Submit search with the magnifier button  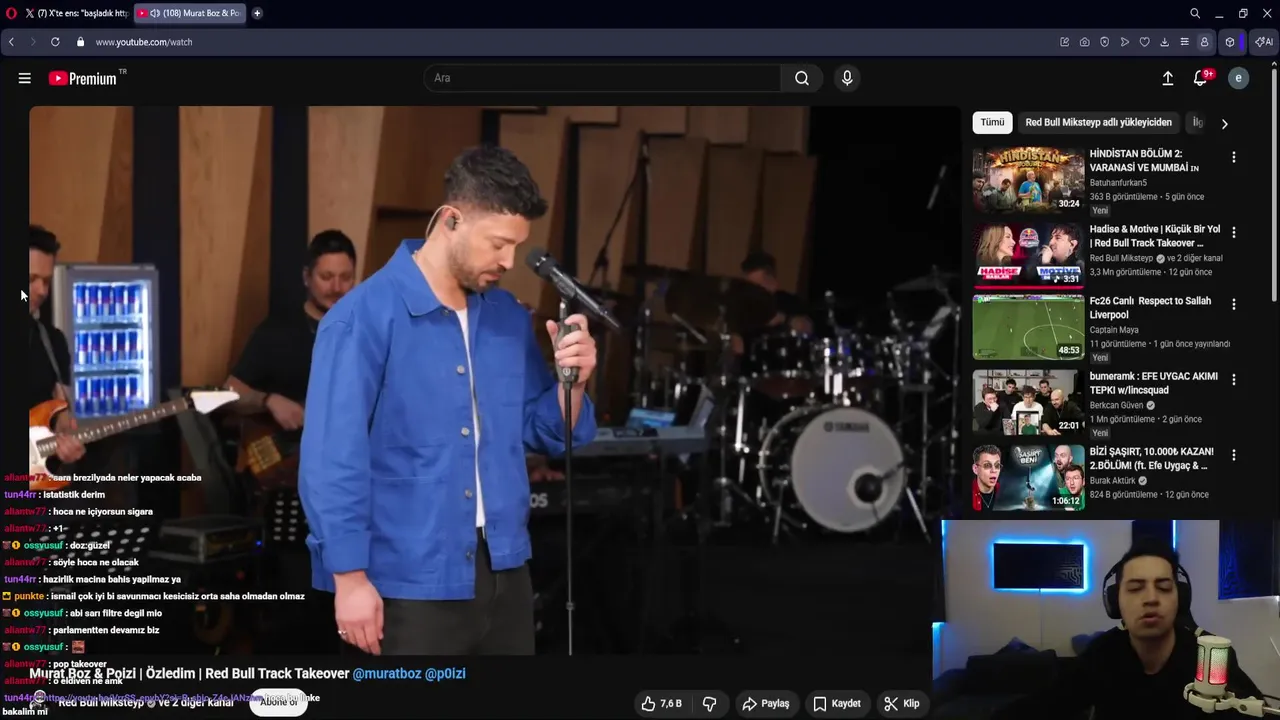tap(802, 78)
